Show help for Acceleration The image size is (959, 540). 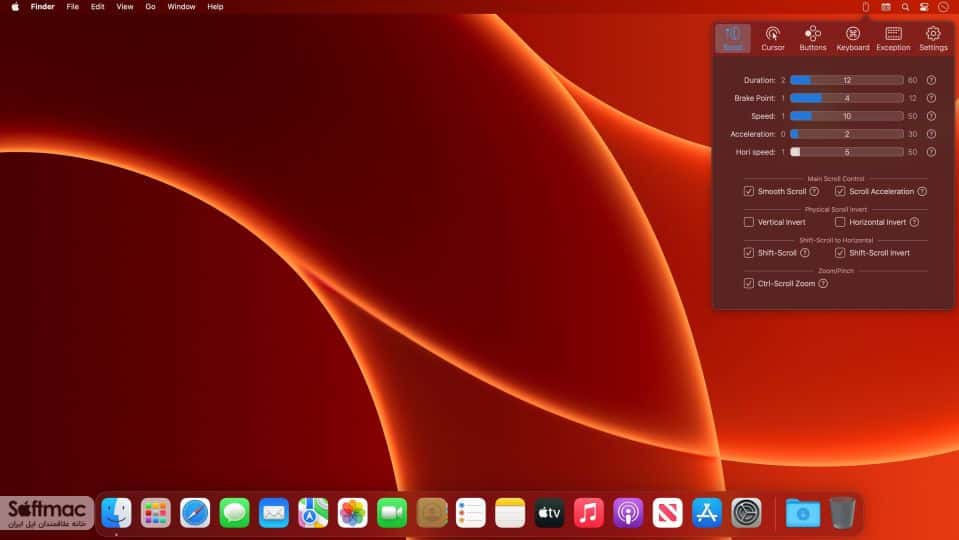931,134
